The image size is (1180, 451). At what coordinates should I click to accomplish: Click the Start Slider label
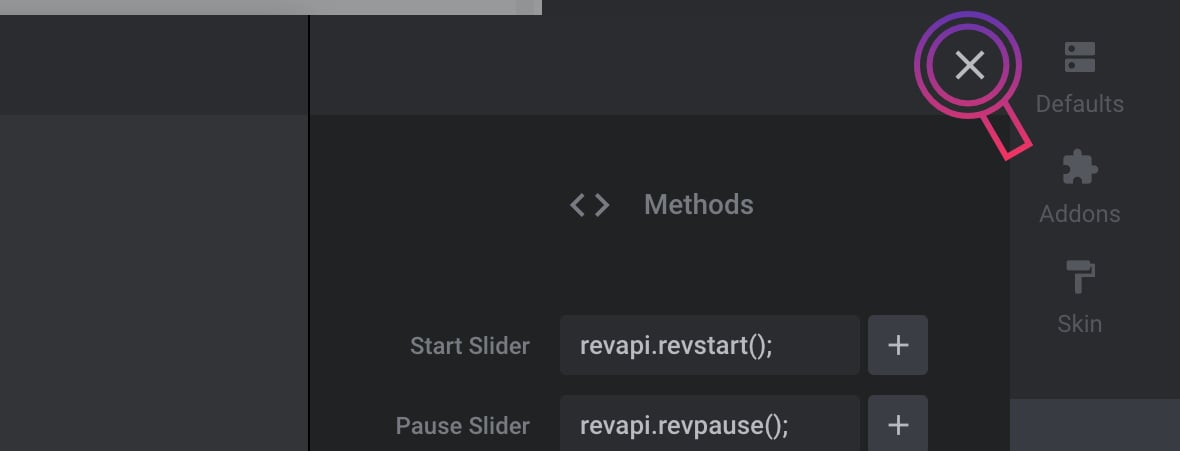click(470, 346)
